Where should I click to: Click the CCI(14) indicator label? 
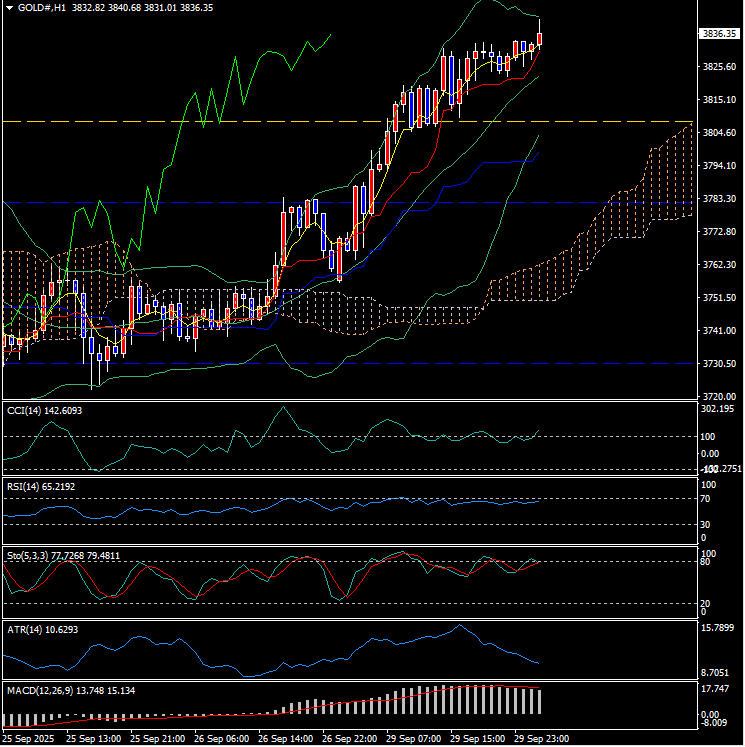pyautogui.click(x=28, y=411)
